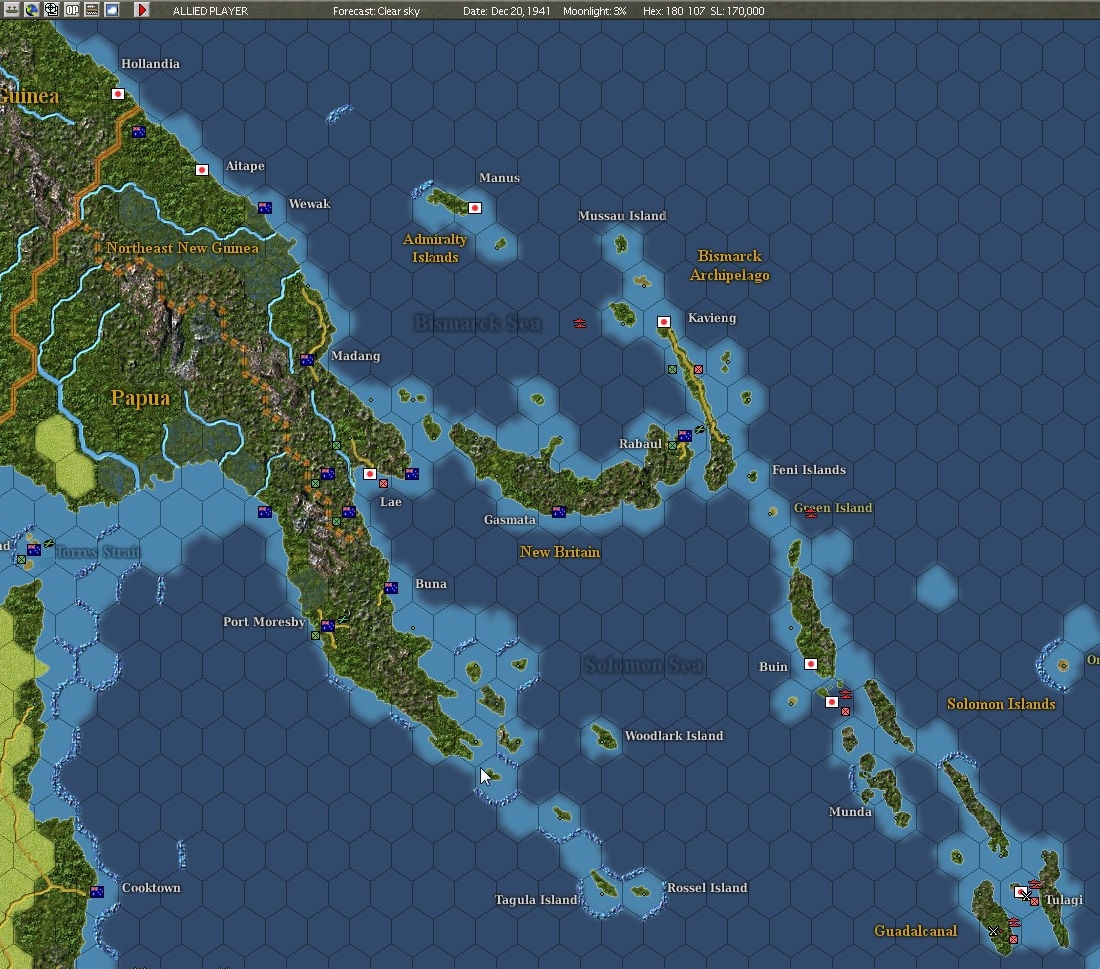Select the Japanese flag base at Buin
This screenshot has width=1100, height=969.
[x=811, y=664]
